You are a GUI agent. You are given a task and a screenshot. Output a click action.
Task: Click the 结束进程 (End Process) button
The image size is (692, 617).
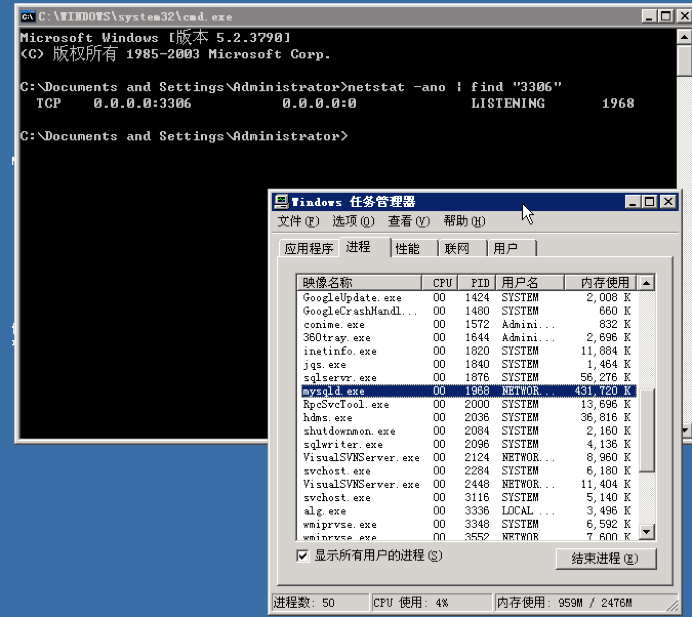click(x=597, y=558)
